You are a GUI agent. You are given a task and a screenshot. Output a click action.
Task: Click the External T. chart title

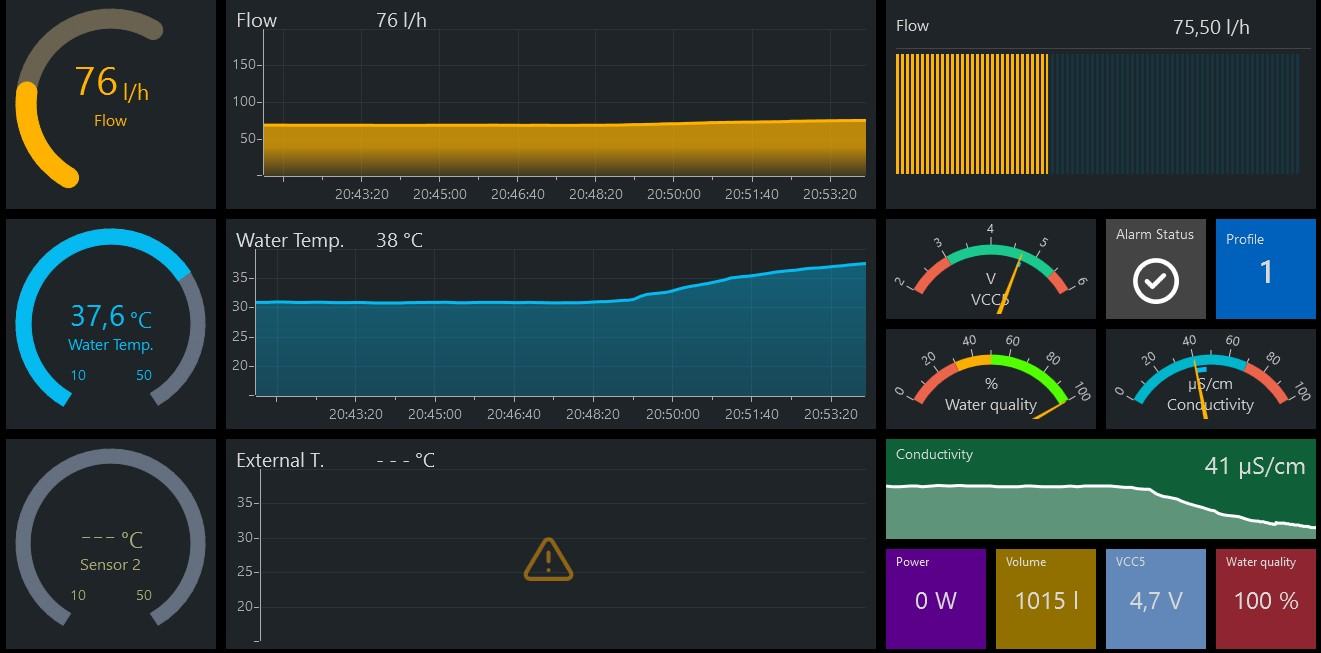(280, 461)
